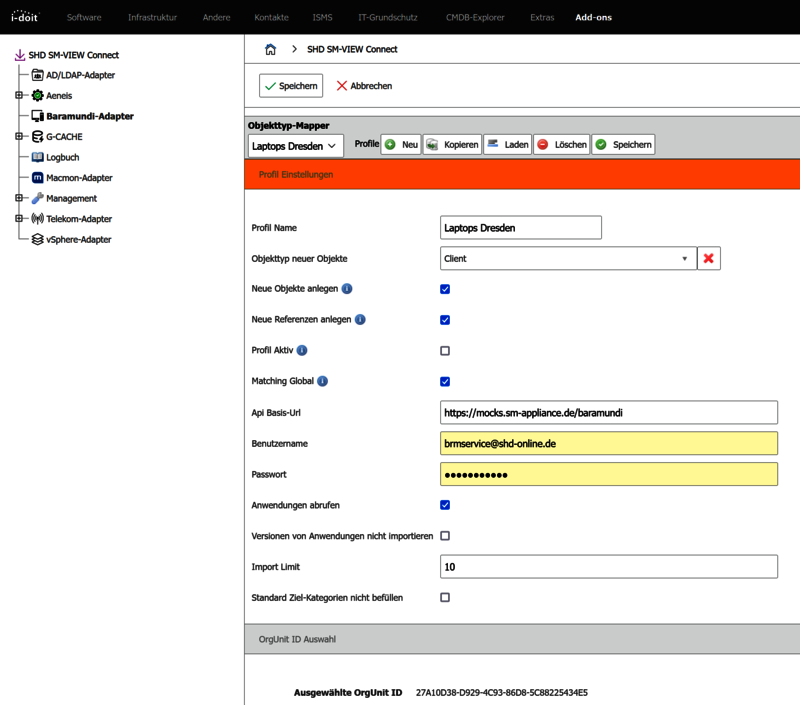Click info icon beside Neue Objekte anlegen
This screenshot has width=800, height=705.
[x=347, y=289]
